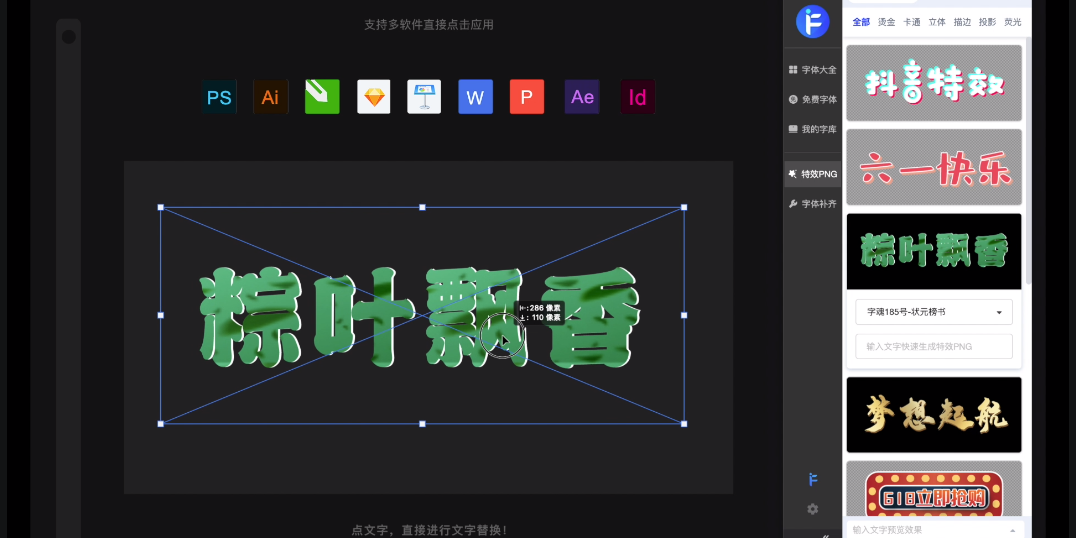
Task: Click the Sketch diamond icon
Action: pyautogui.click(x=374, y=97)
